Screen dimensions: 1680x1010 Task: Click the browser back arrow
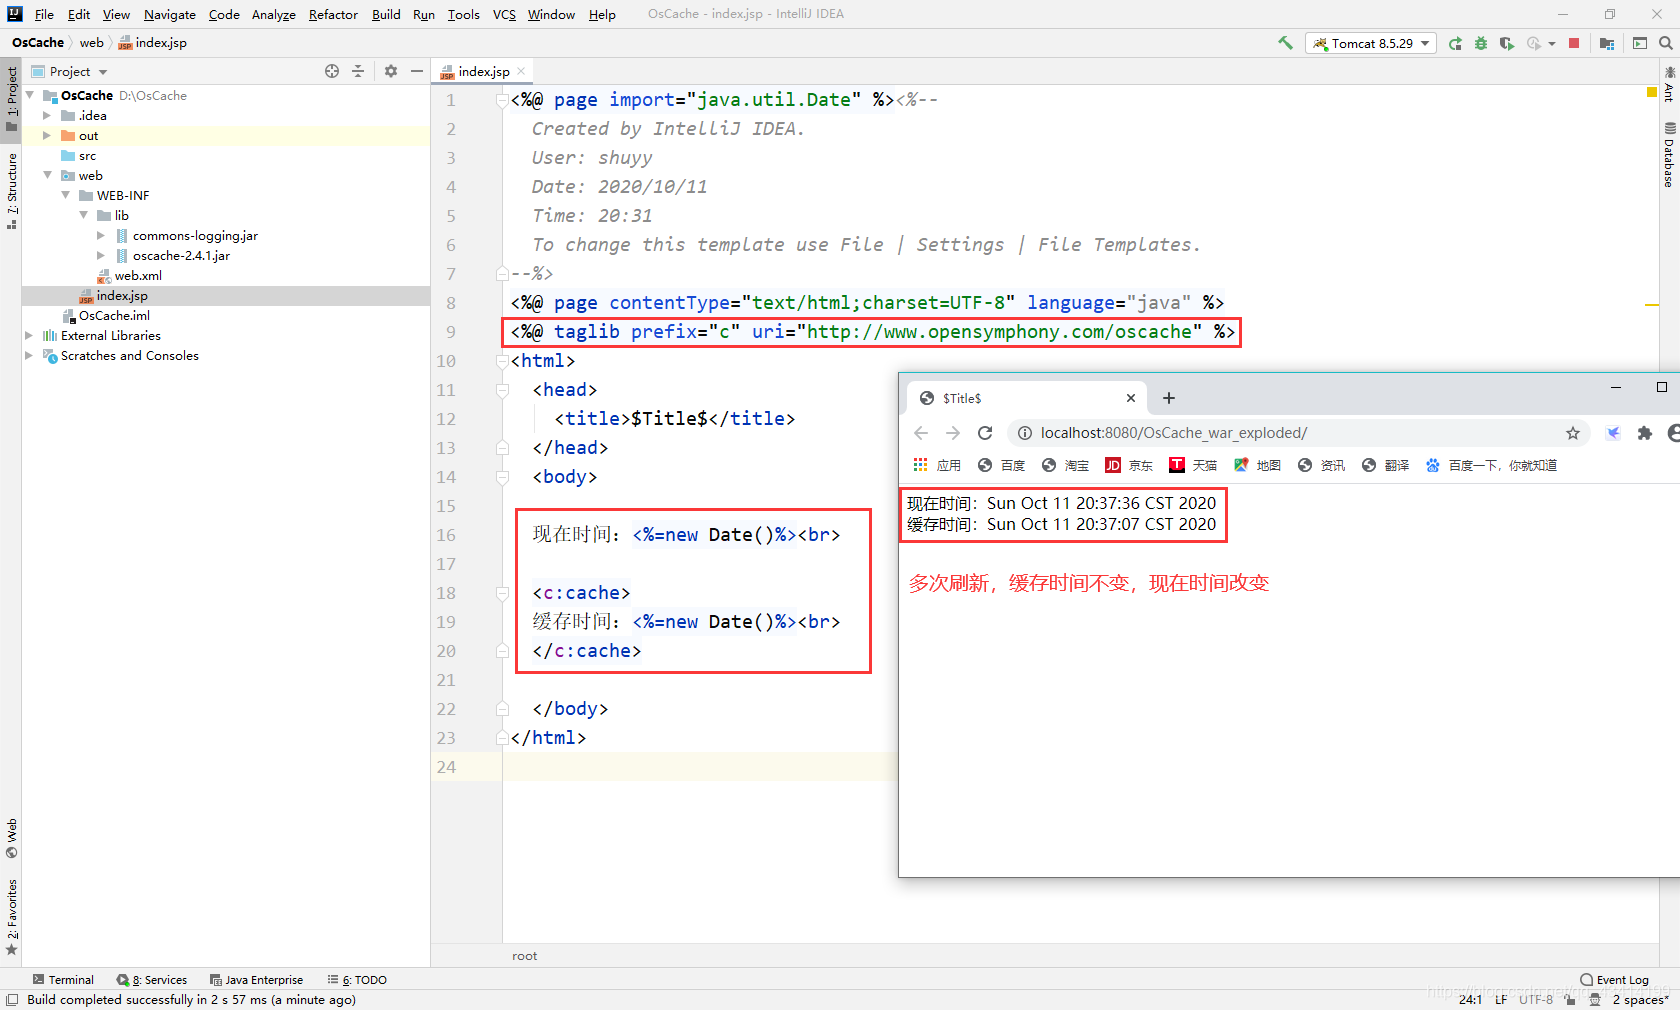[x=921, y=433]
